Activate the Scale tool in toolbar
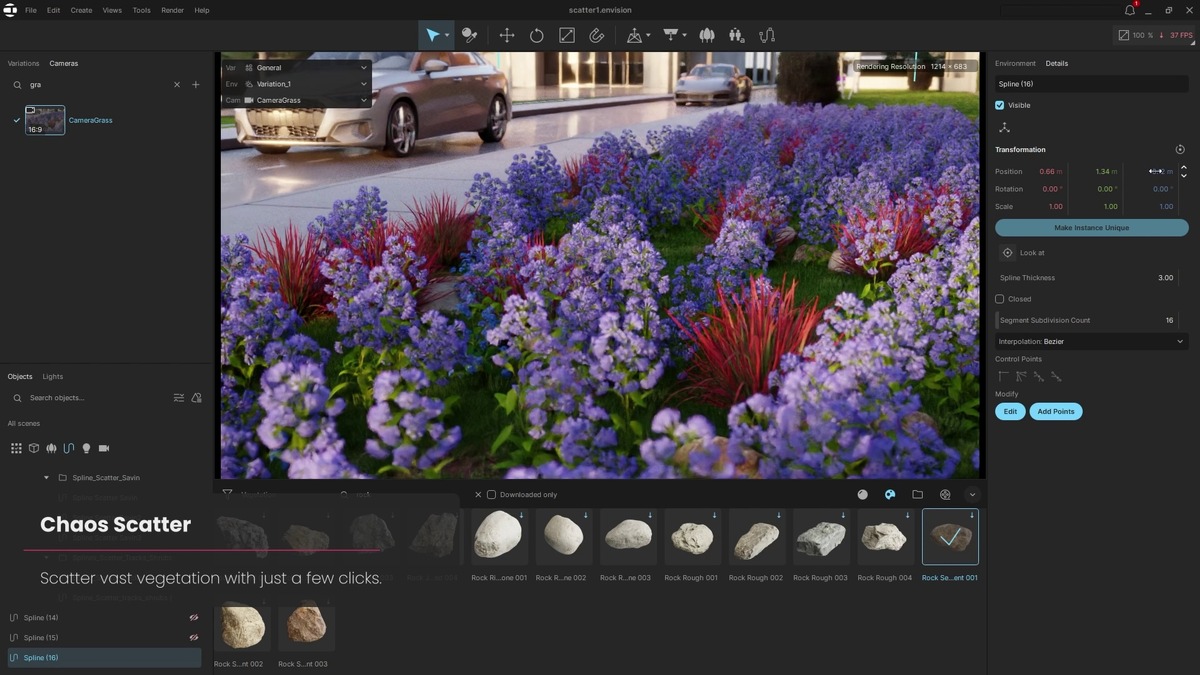This screenshot has width=1200, height=675. [x=567, y=35]
